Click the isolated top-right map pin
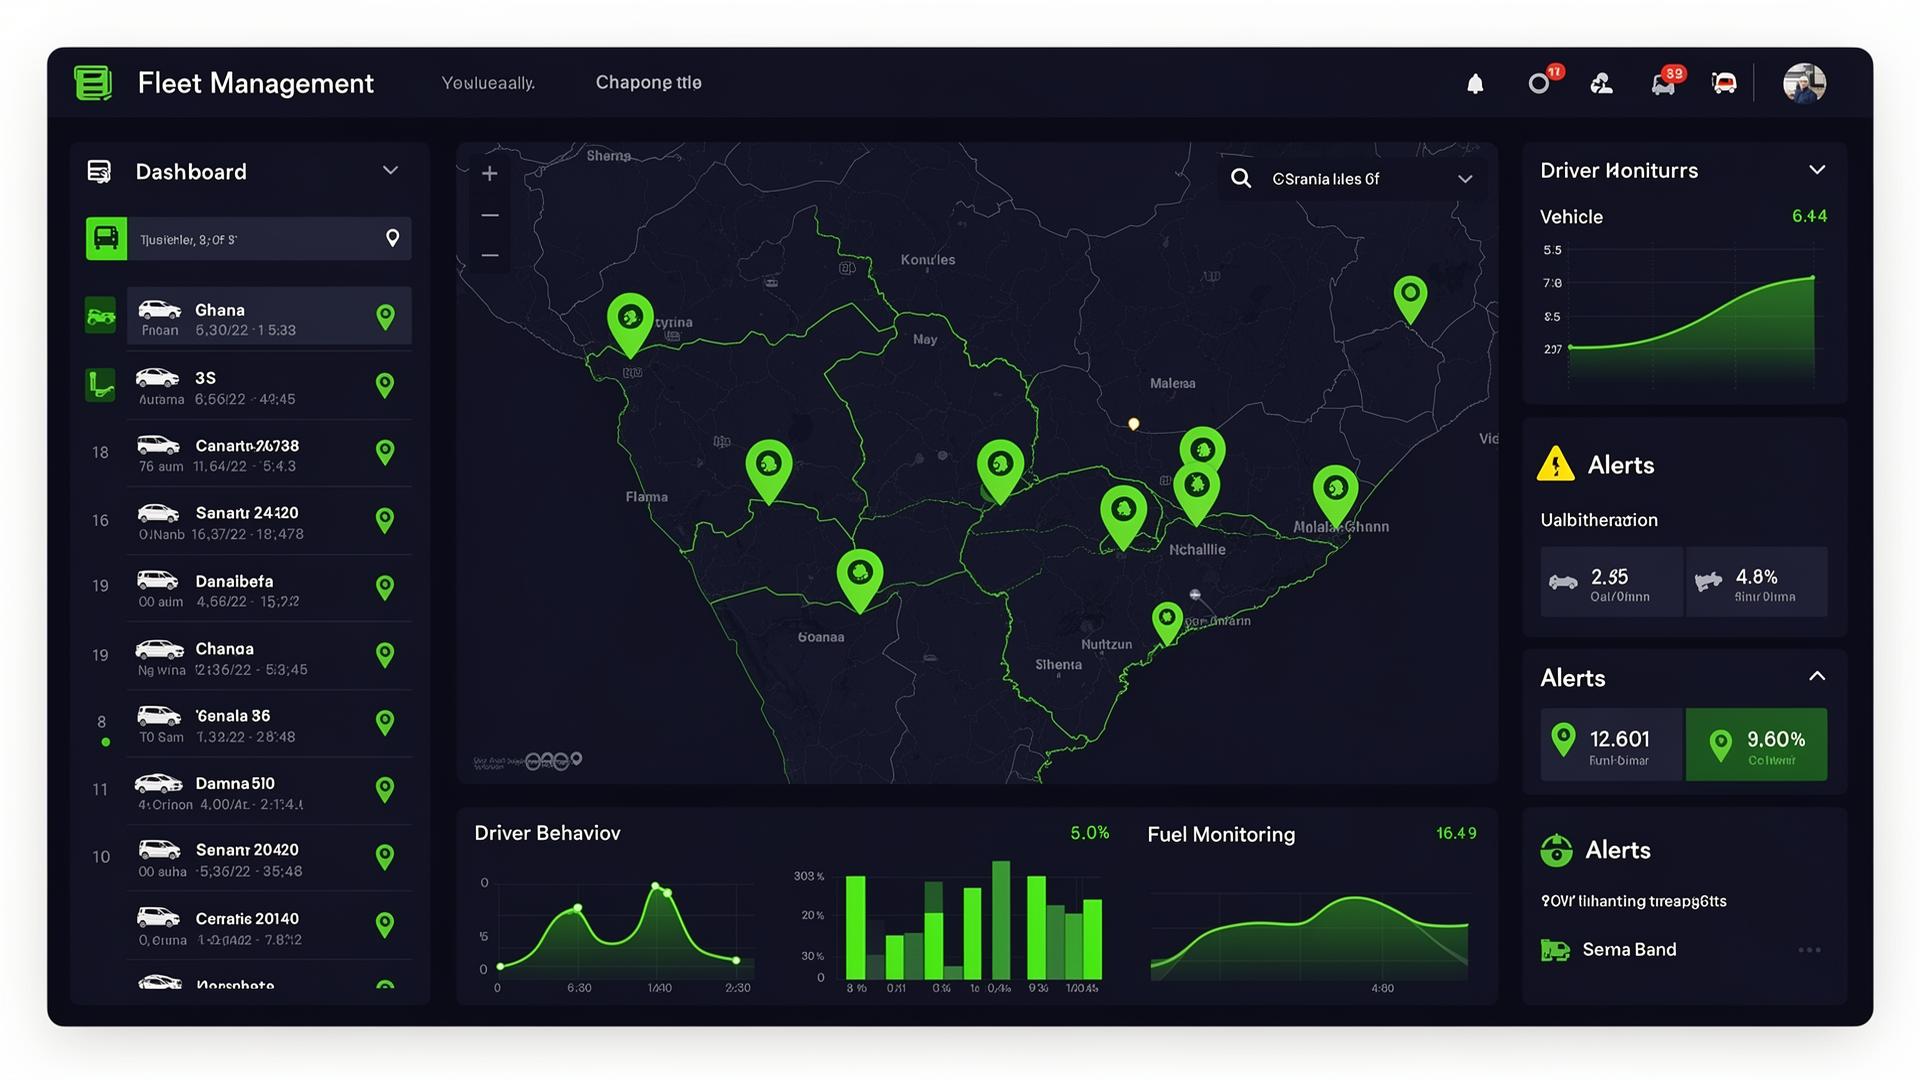 click(1410, 298)
